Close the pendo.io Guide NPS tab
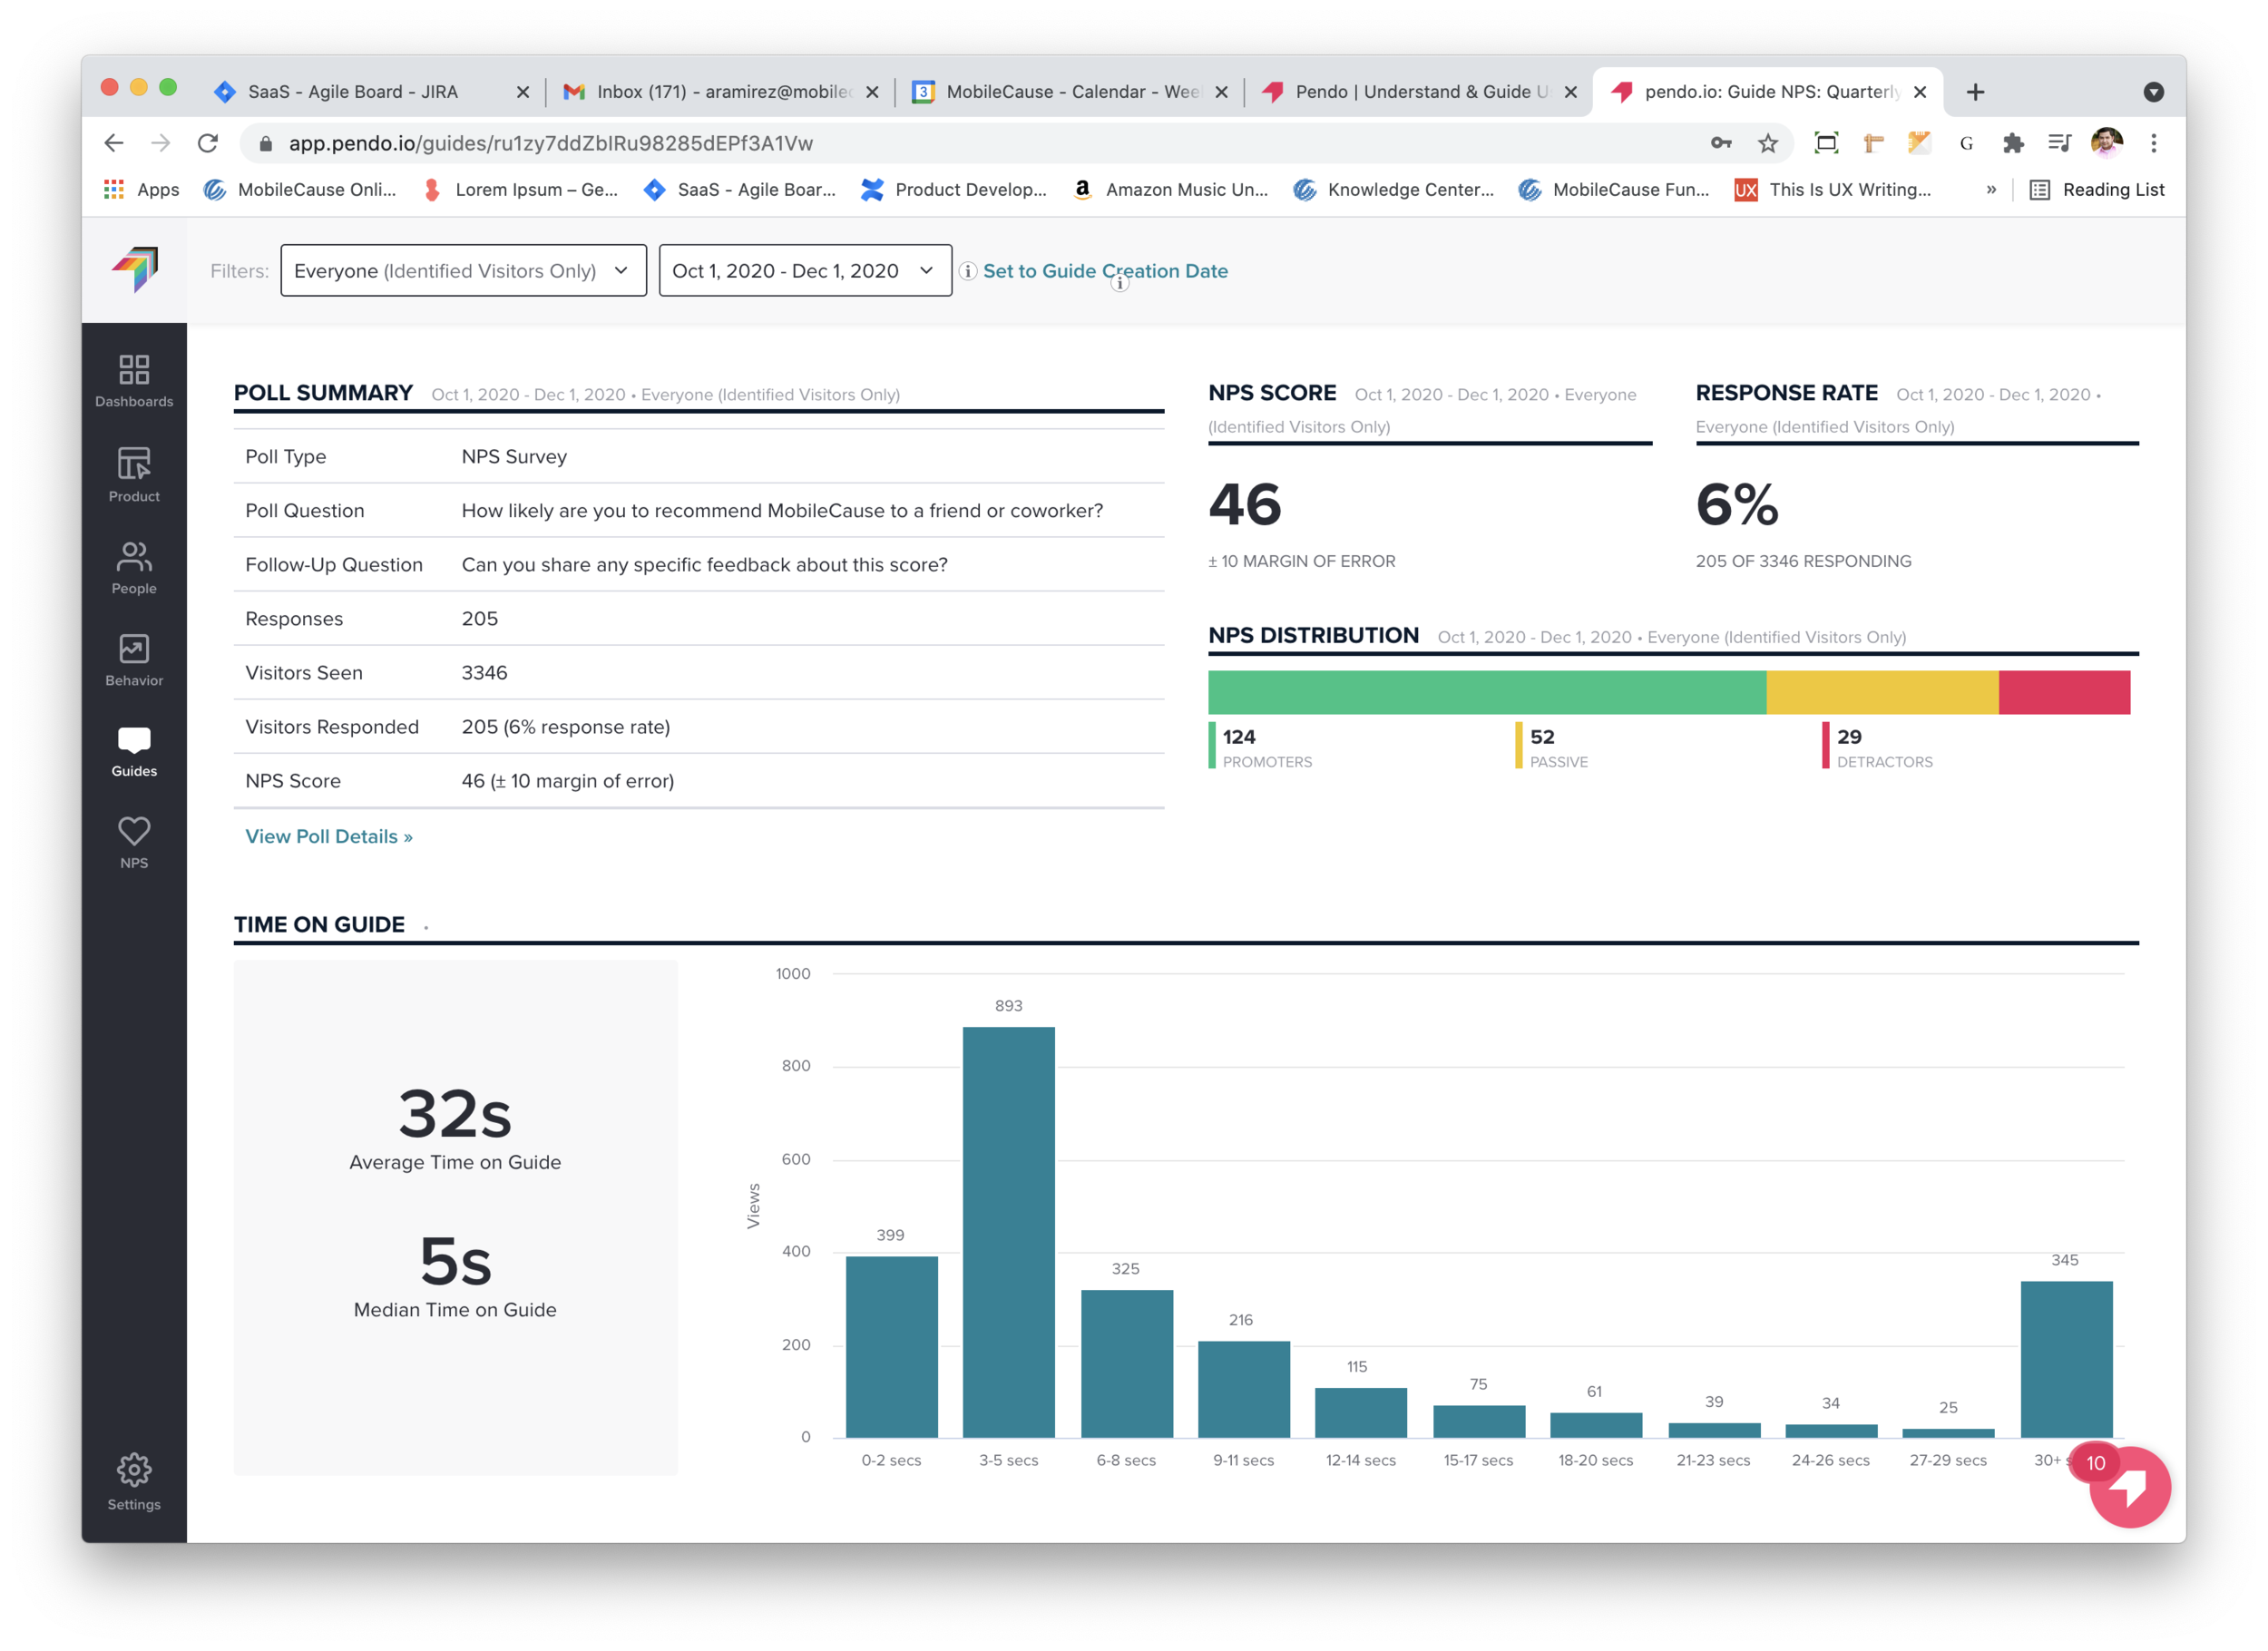 (1920, 92)
